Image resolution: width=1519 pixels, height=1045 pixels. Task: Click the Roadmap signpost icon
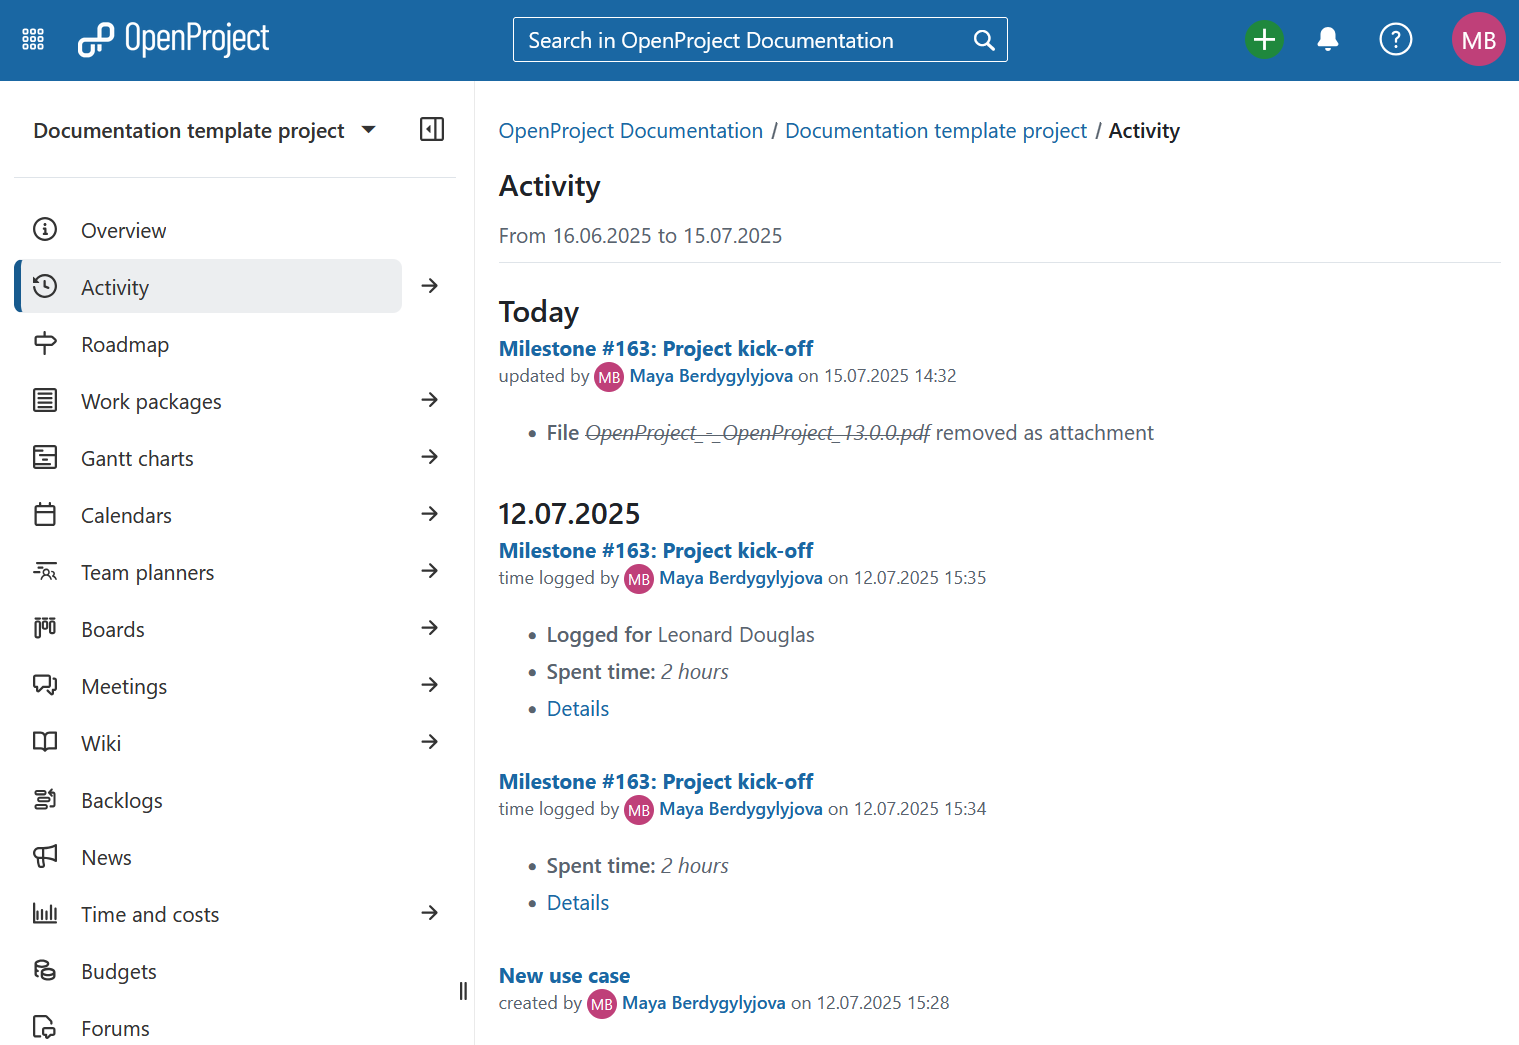coord(45,344)
